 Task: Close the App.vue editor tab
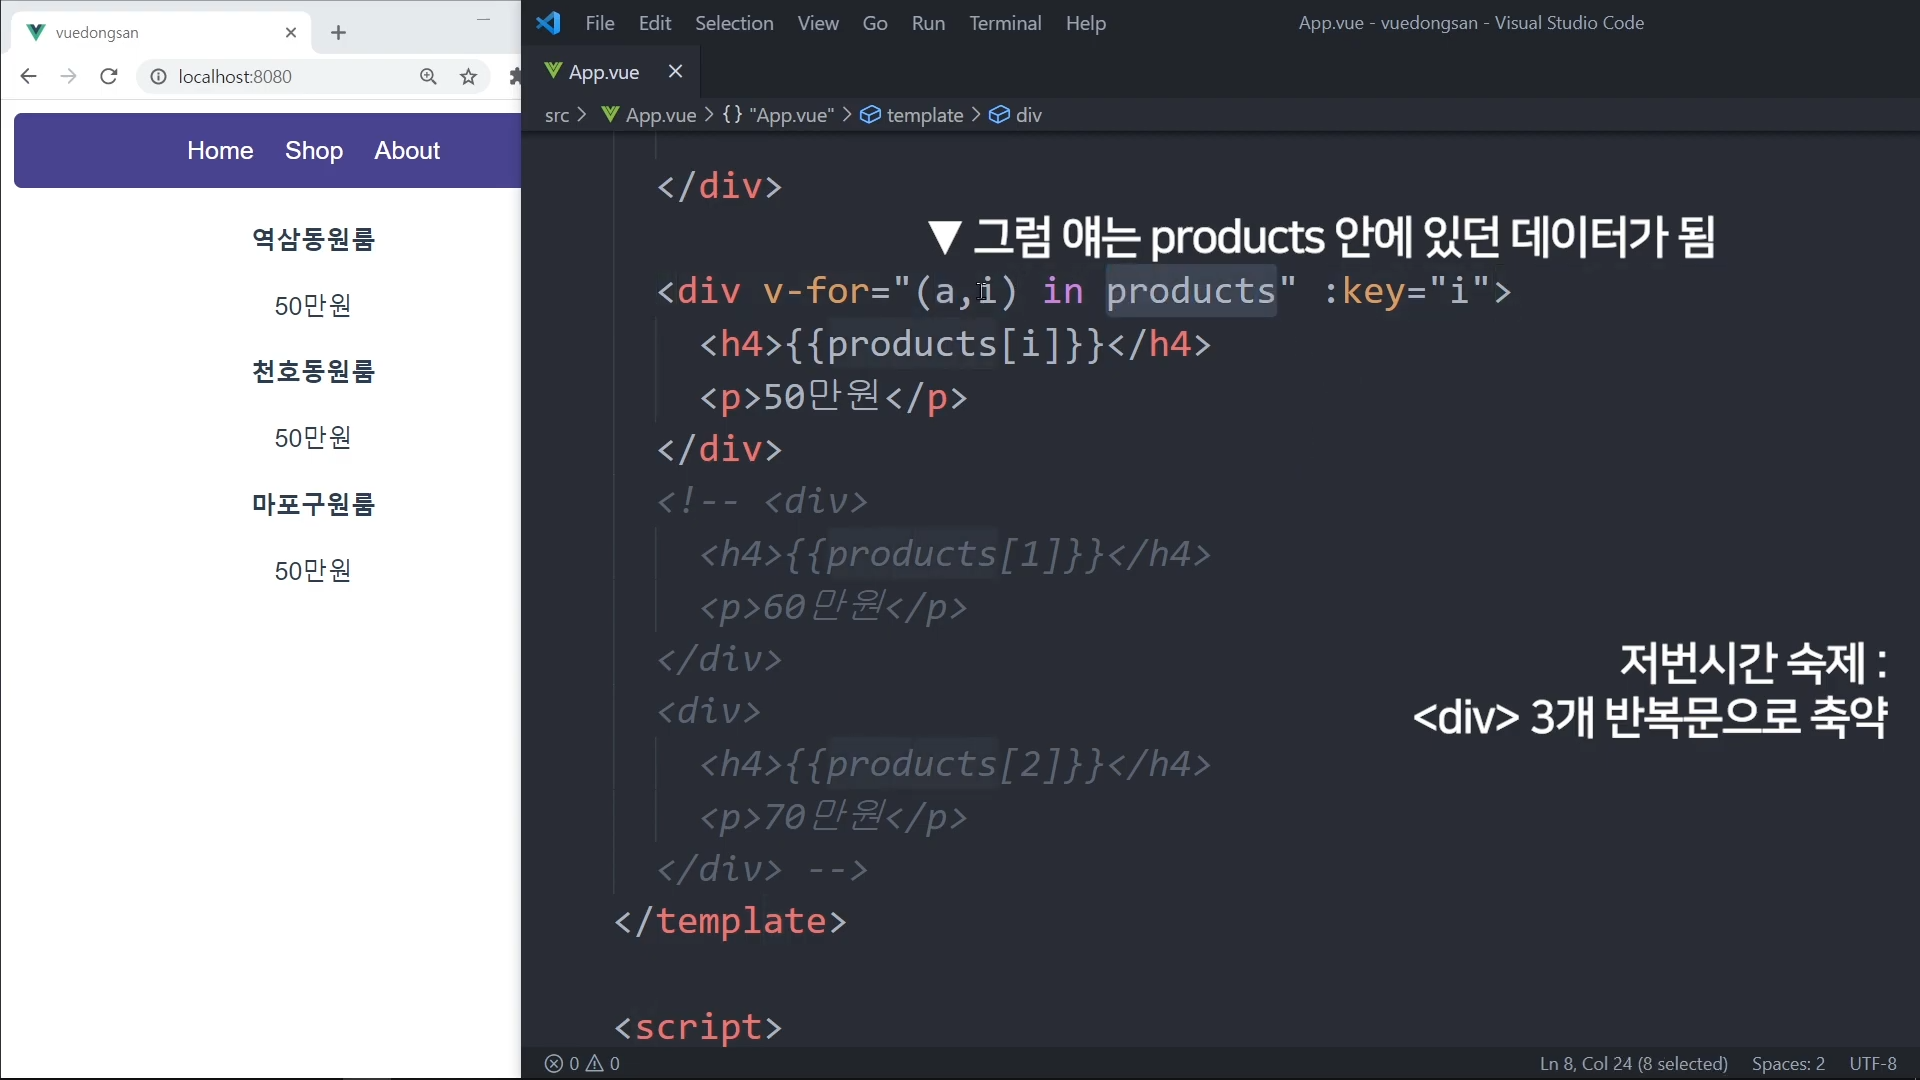pos(675,71)
